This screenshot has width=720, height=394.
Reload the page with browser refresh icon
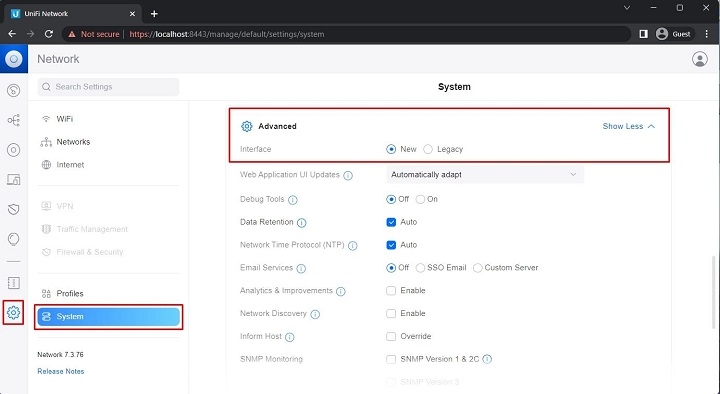[x=49, y=34]
